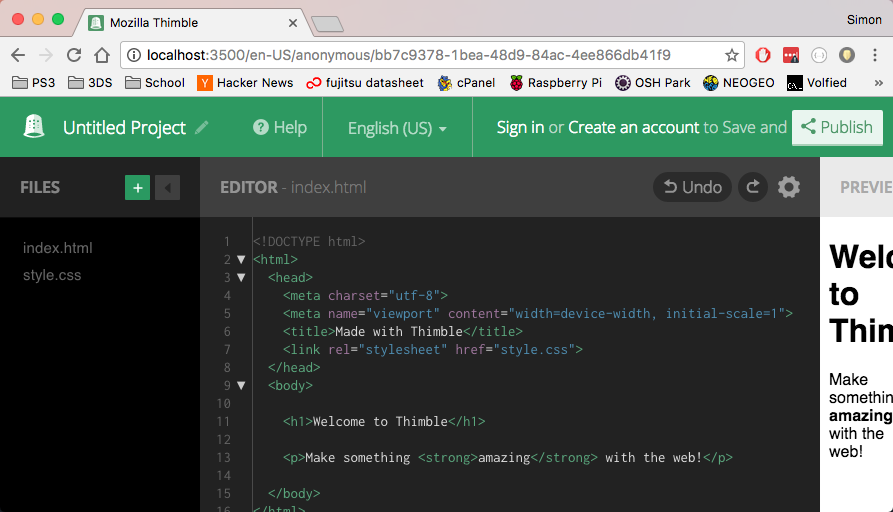
Task: Edit project name with pencil icon
Action: tap(202, 128)
